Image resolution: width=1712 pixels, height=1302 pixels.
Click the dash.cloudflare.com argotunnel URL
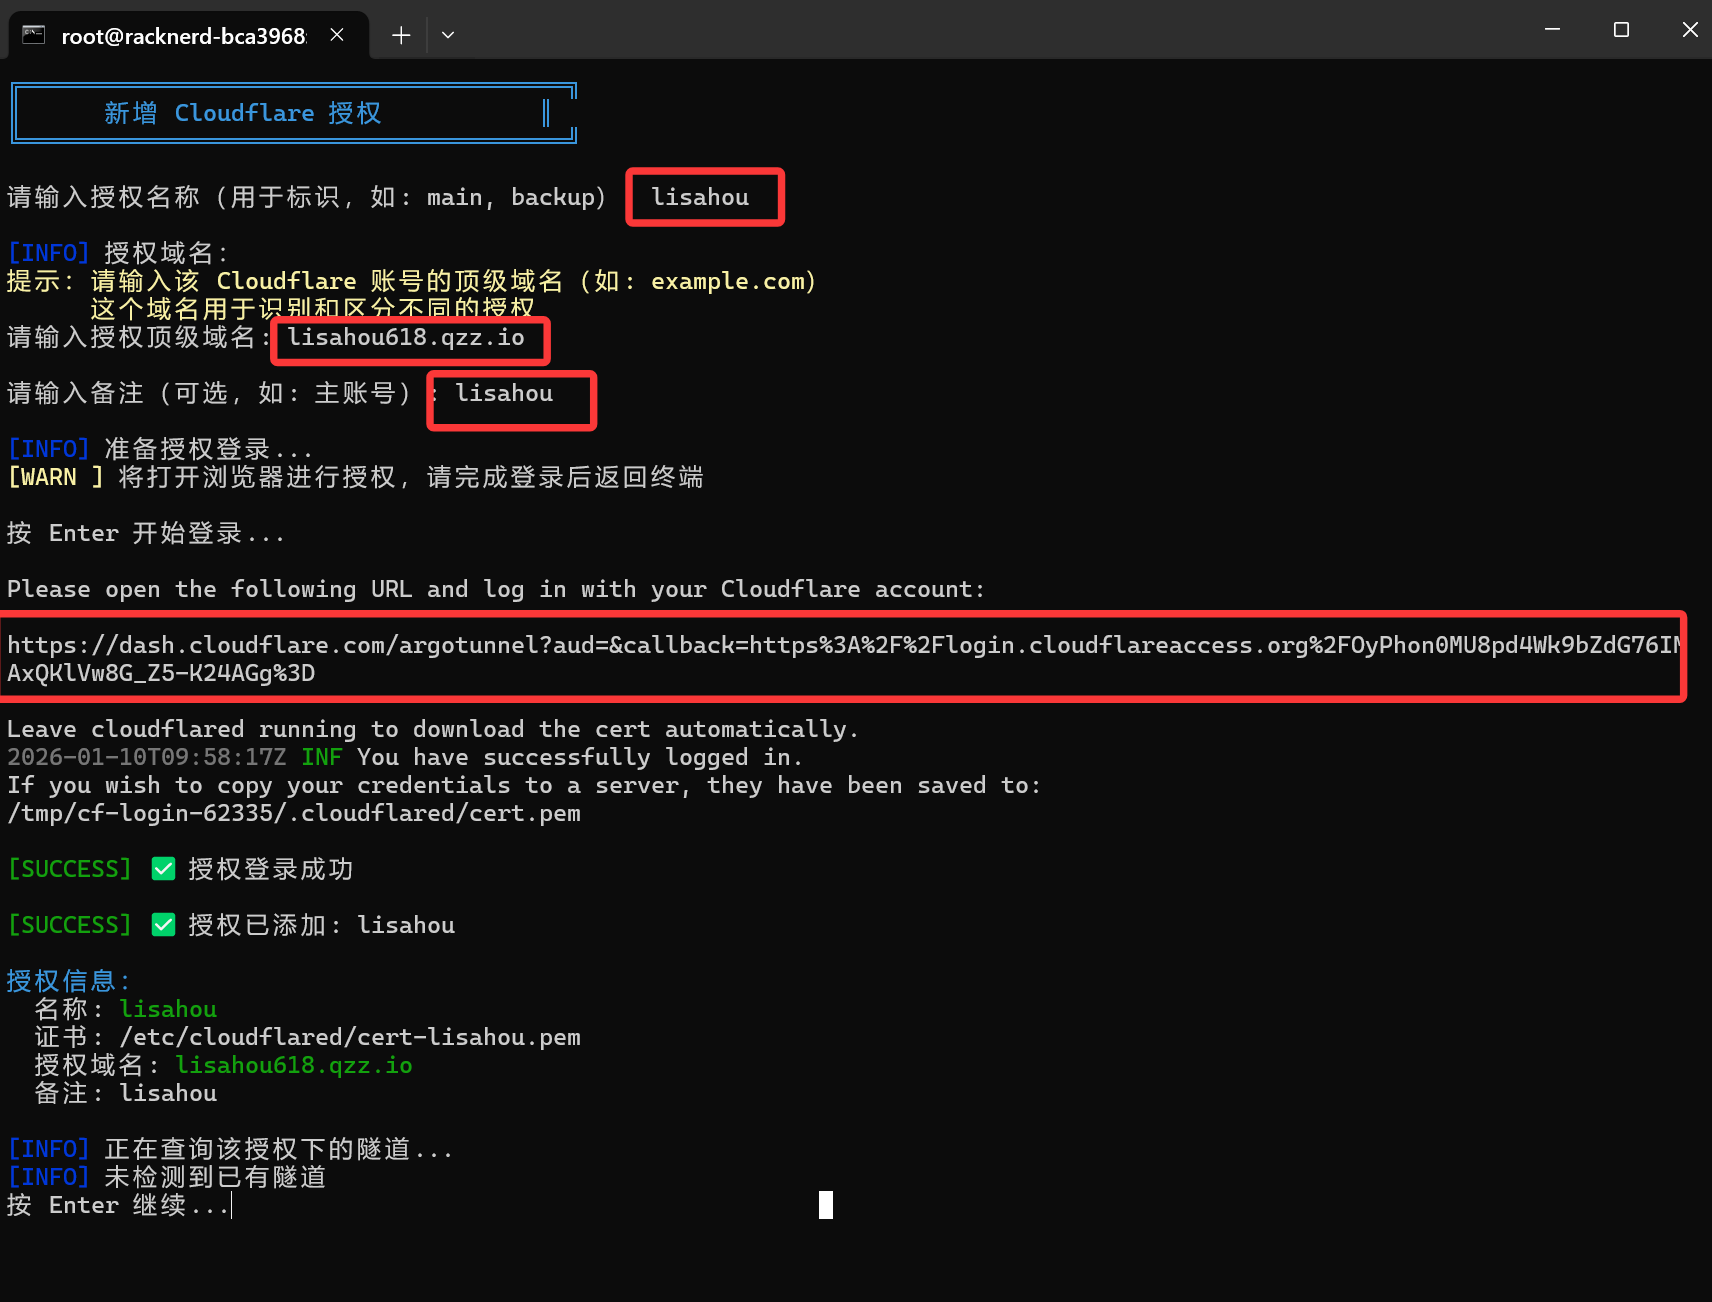click(x=840, y=646)
